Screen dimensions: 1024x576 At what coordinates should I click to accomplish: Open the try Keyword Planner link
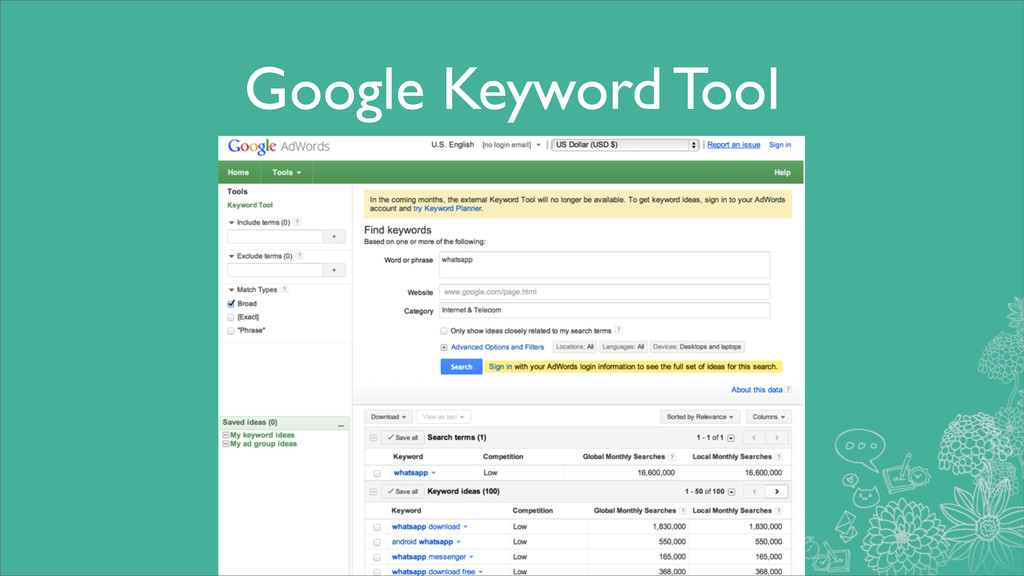pos(447,209)
